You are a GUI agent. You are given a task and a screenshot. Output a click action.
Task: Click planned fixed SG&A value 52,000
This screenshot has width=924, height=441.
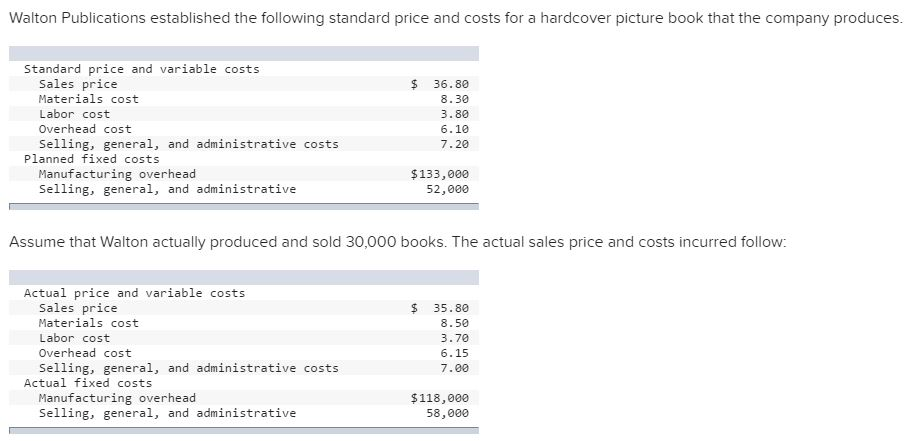(x=447, y=189)
